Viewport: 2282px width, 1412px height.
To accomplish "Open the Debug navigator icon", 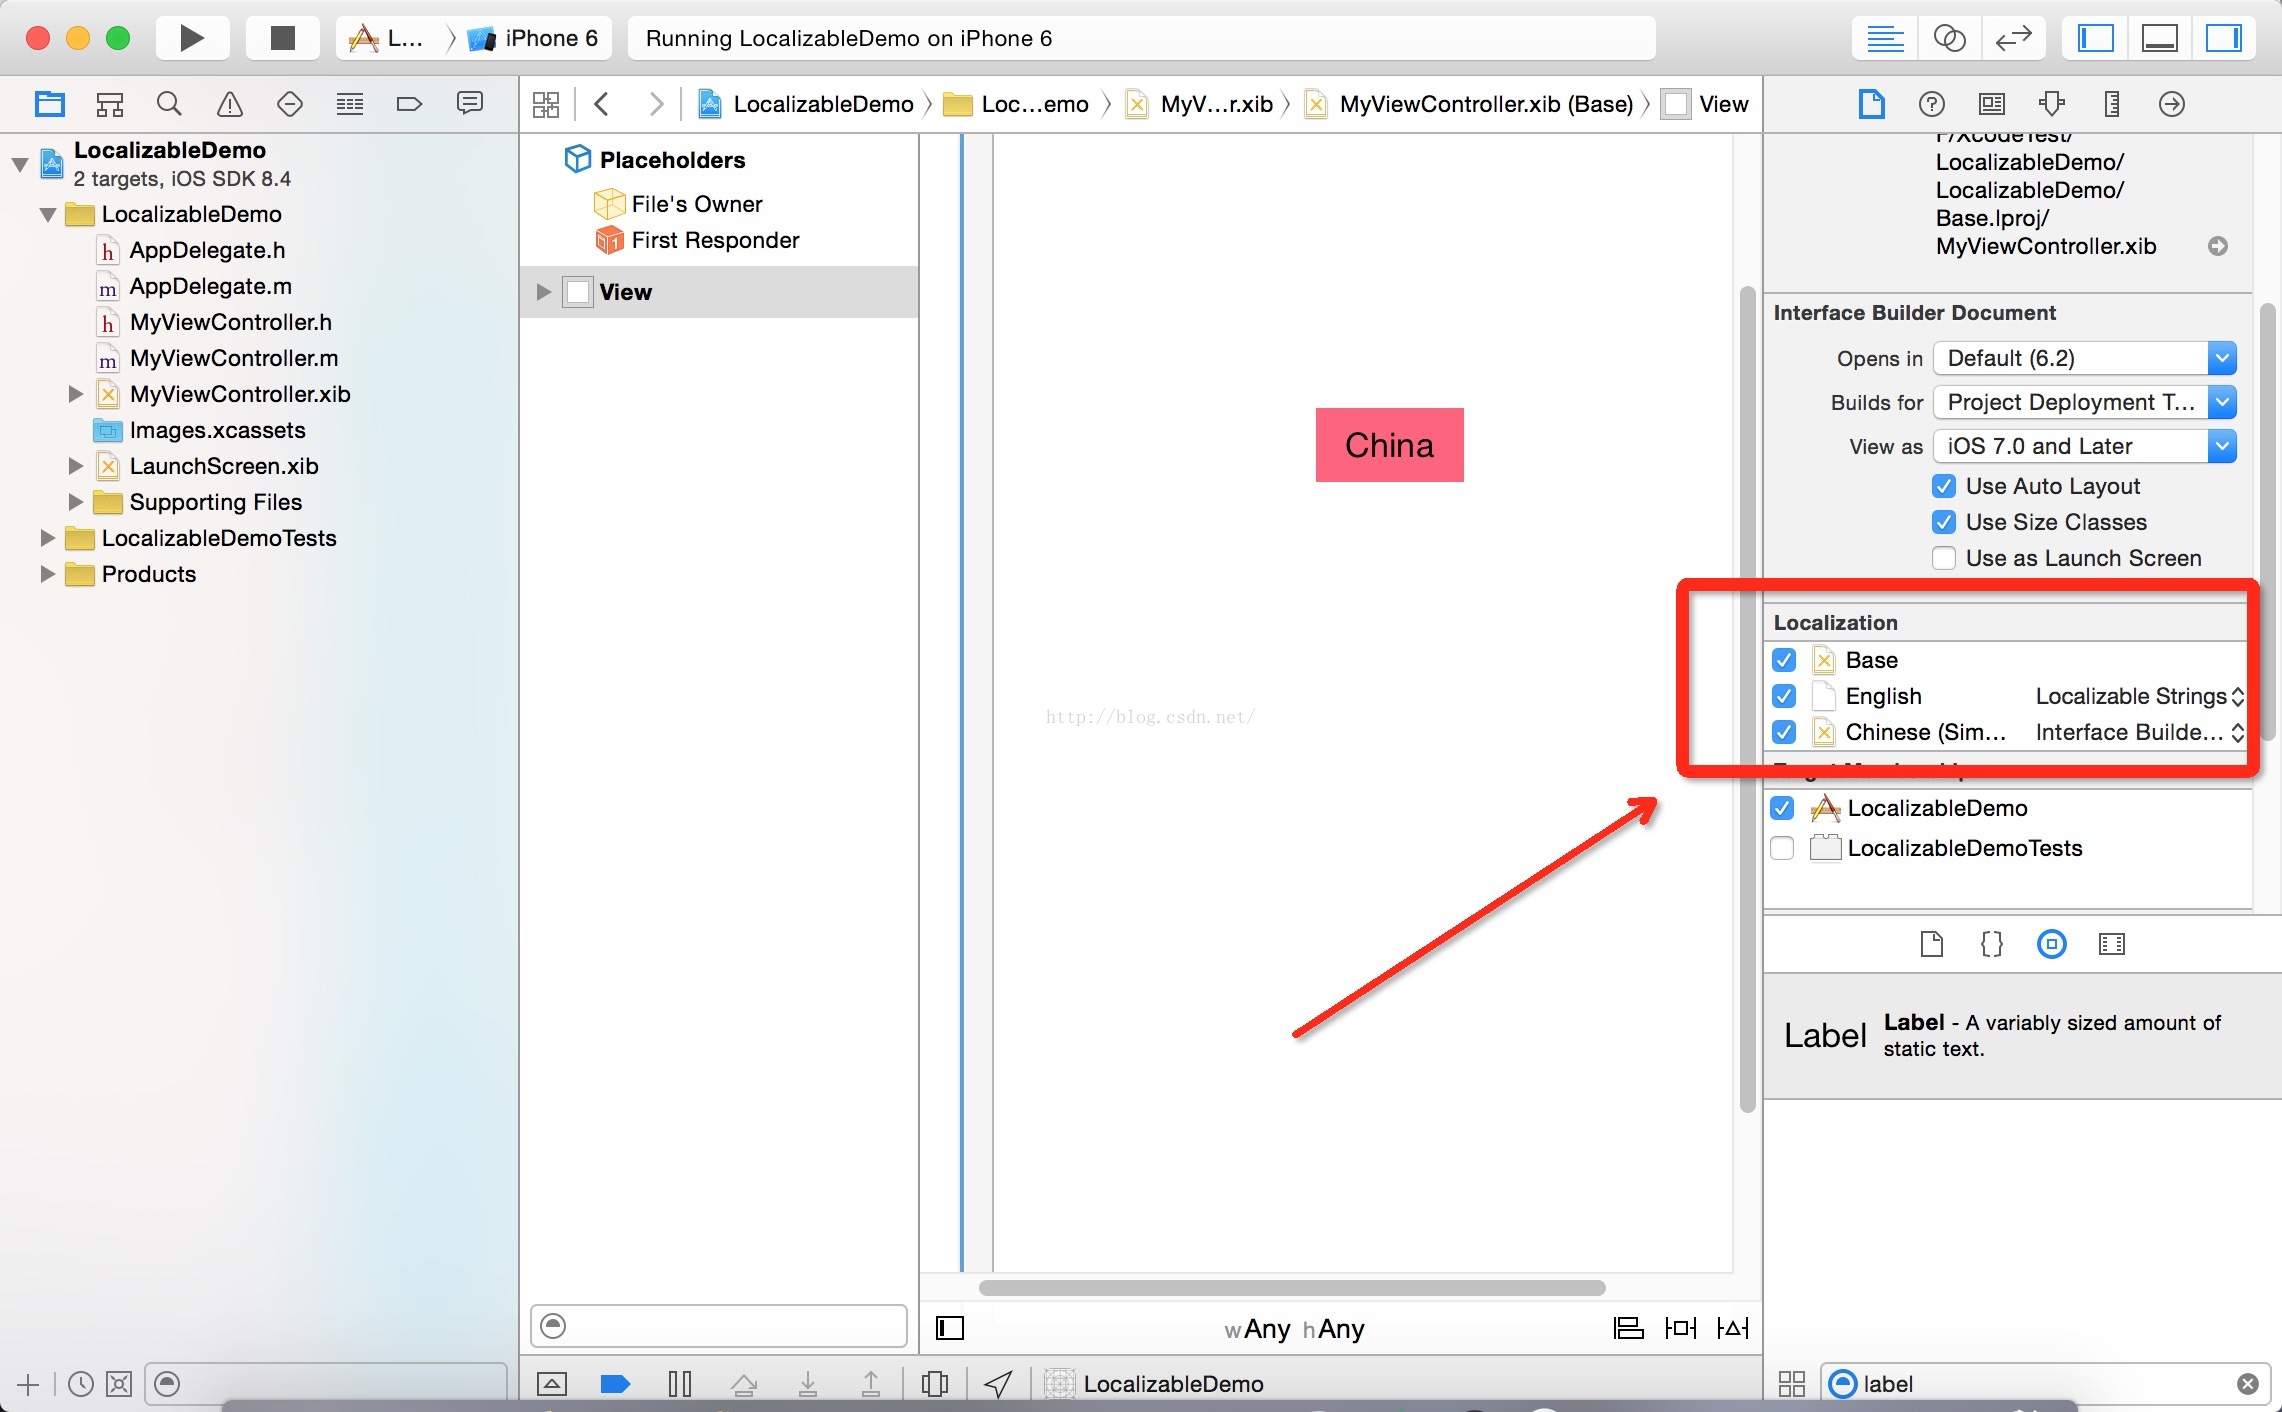I will [x=350, y=104].
